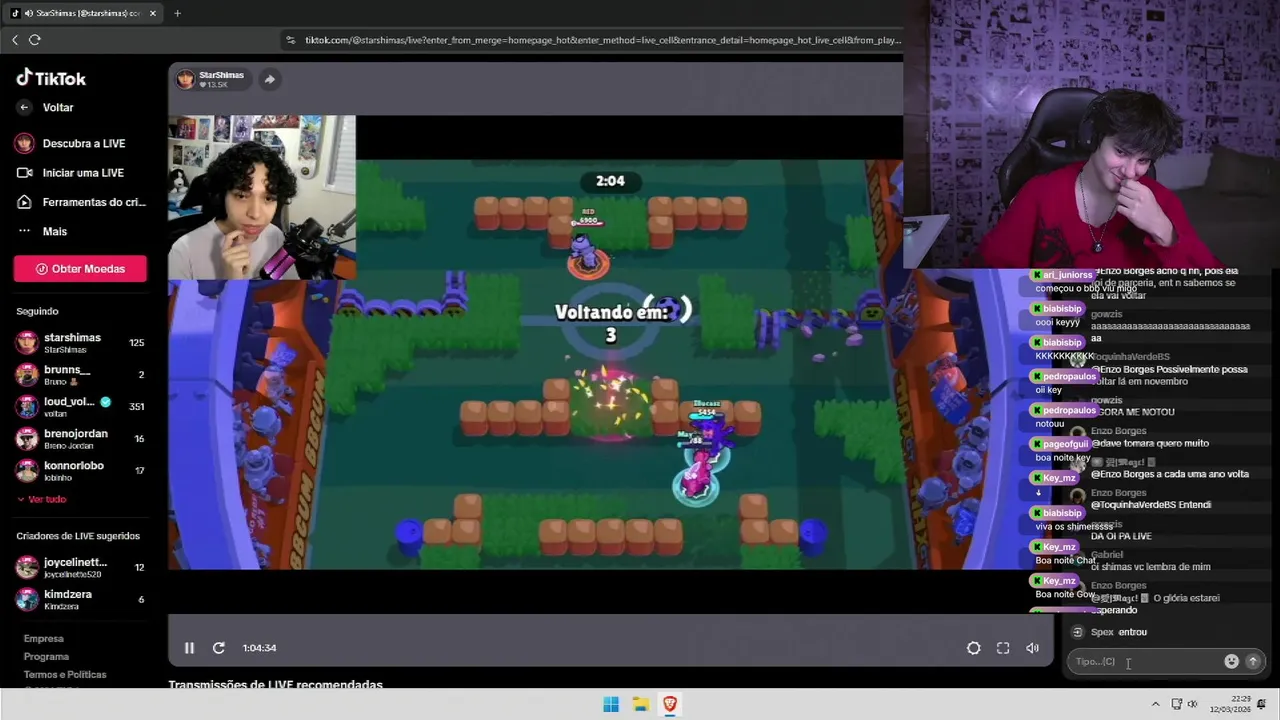
Task: Click the Voltar label
Action: click(58, 107)
